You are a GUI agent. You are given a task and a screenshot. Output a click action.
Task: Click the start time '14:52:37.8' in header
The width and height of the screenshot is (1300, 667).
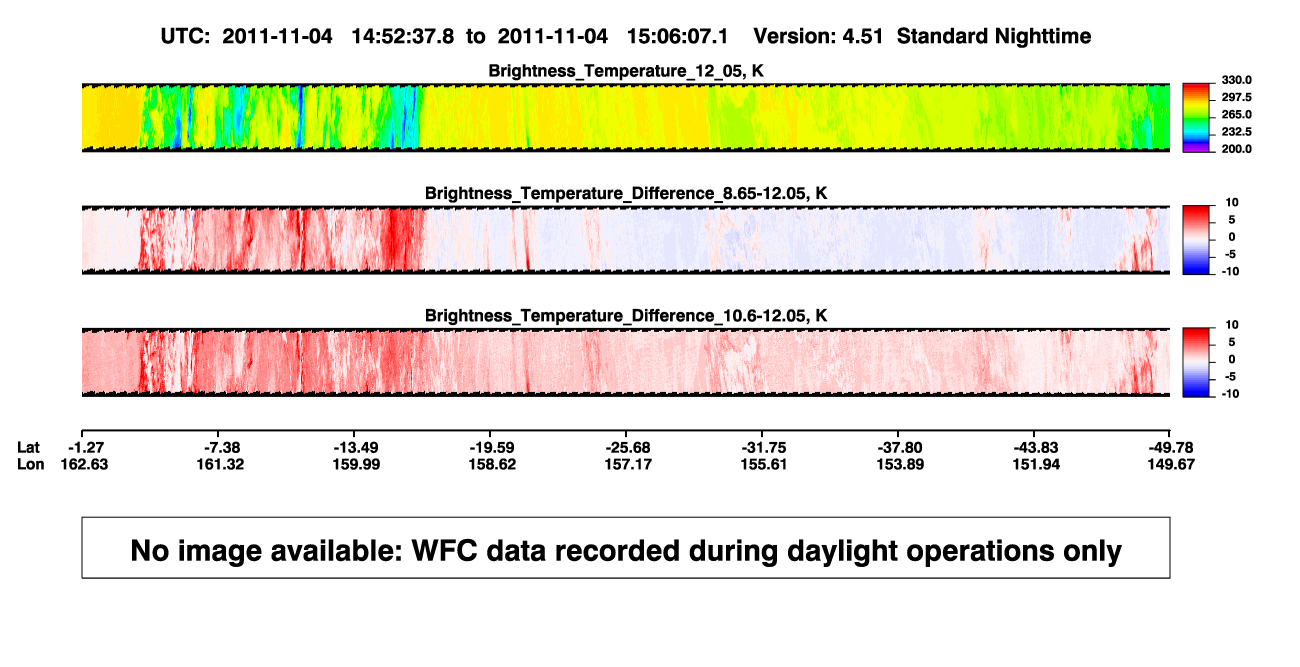pos(403,37)
